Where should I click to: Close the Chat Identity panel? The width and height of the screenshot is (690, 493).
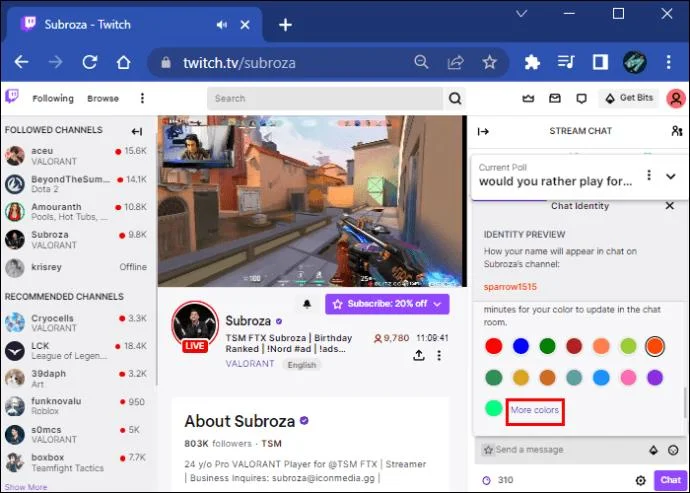point(669,206)
